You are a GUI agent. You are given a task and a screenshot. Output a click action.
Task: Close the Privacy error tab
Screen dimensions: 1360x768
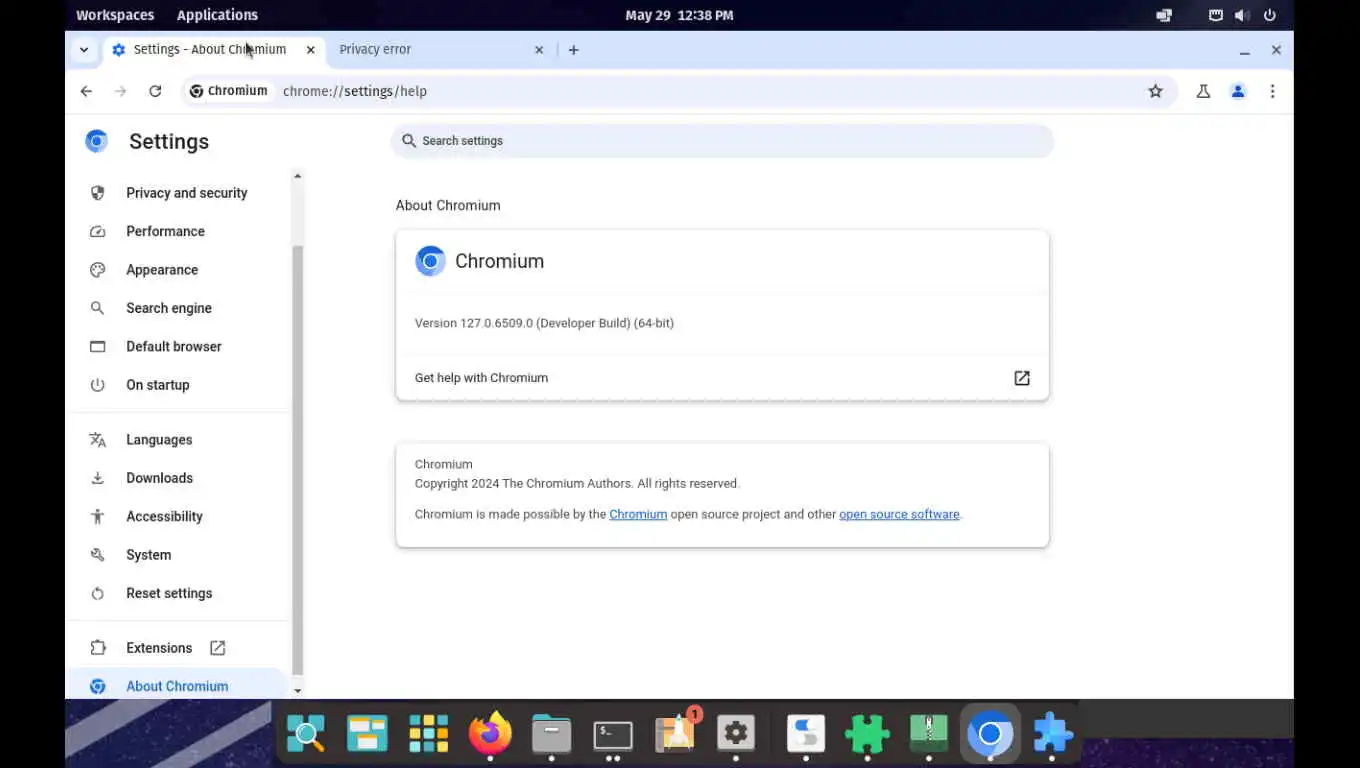(x=539, y=49)
